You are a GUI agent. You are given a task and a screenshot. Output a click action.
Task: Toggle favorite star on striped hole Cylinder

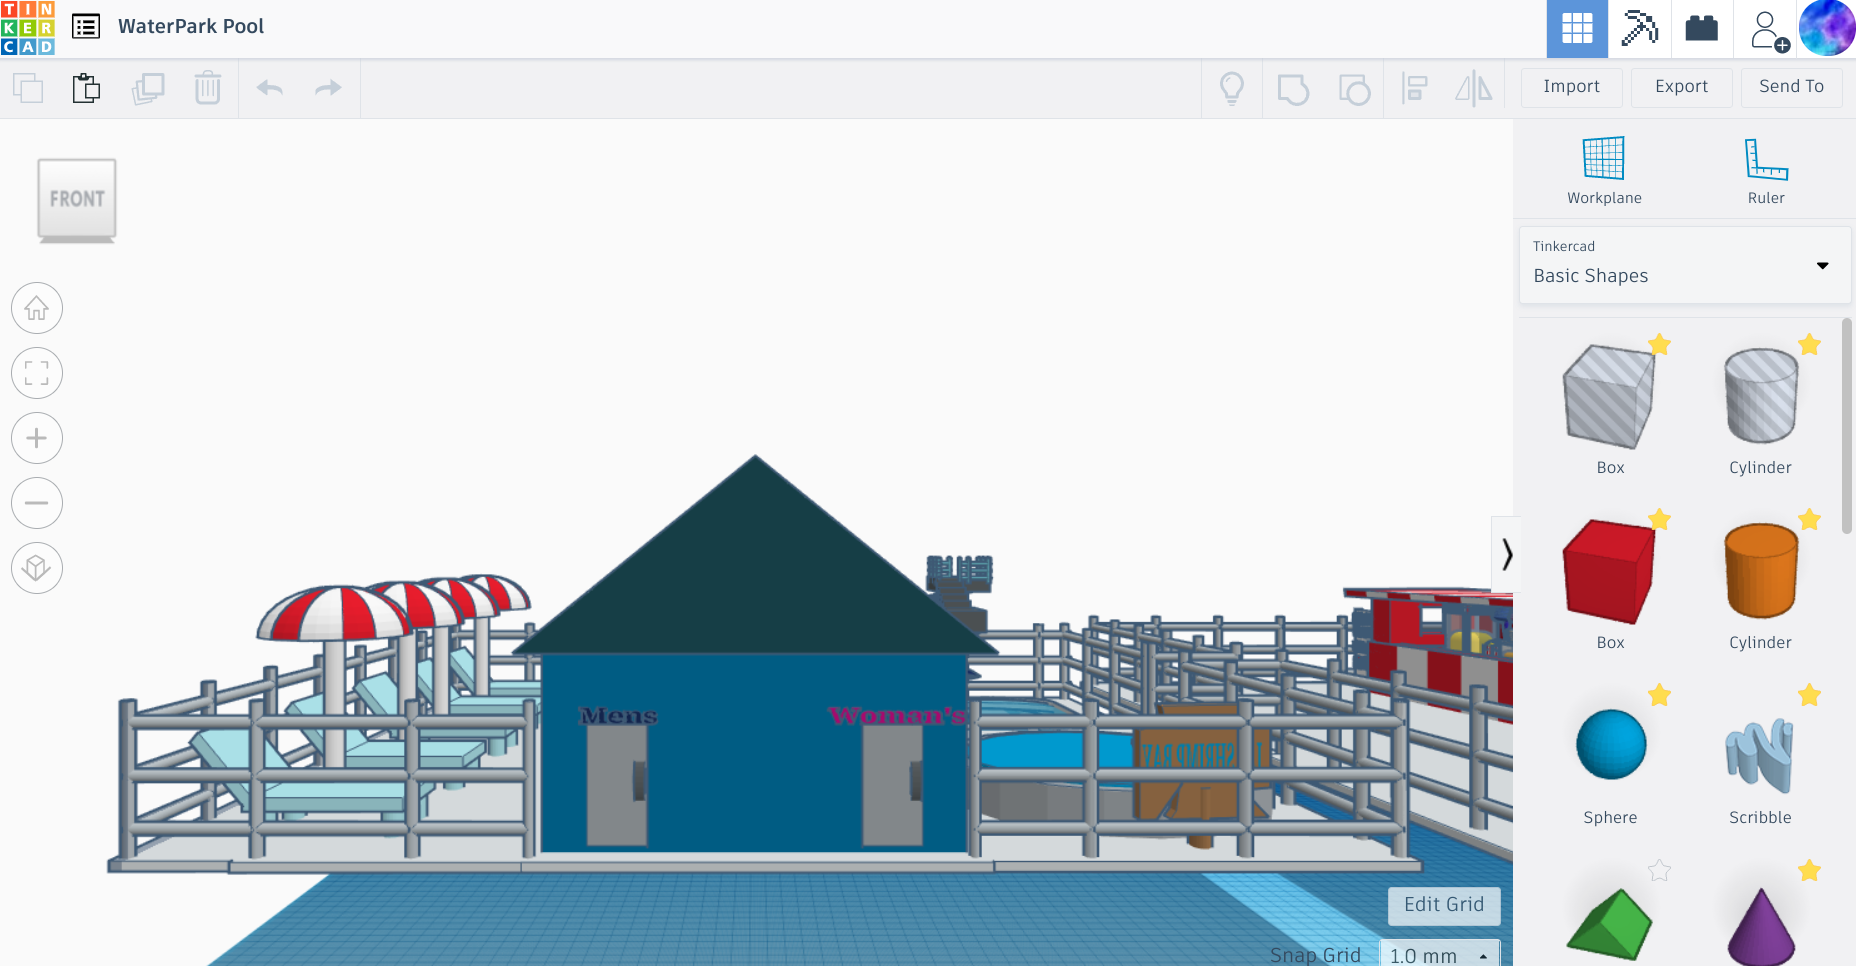tap(1809, 345)
